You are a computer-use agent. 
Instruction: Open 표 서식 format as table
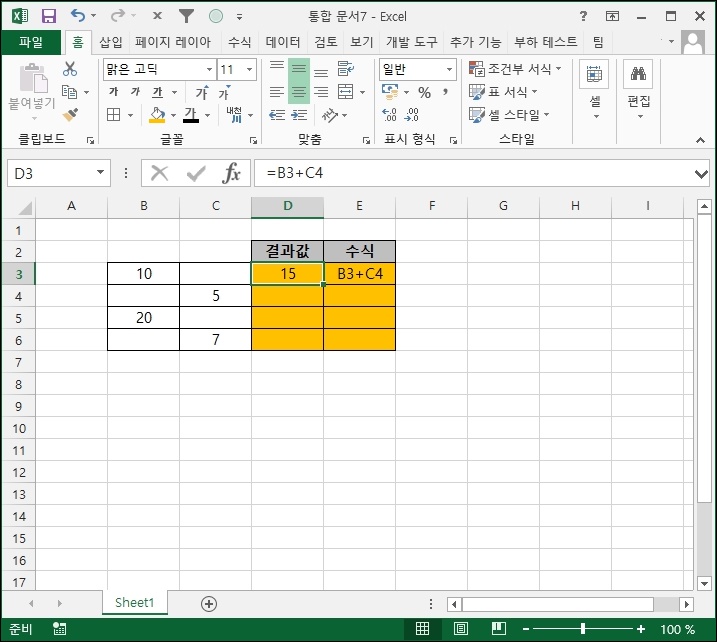click(x=503, y=92)
